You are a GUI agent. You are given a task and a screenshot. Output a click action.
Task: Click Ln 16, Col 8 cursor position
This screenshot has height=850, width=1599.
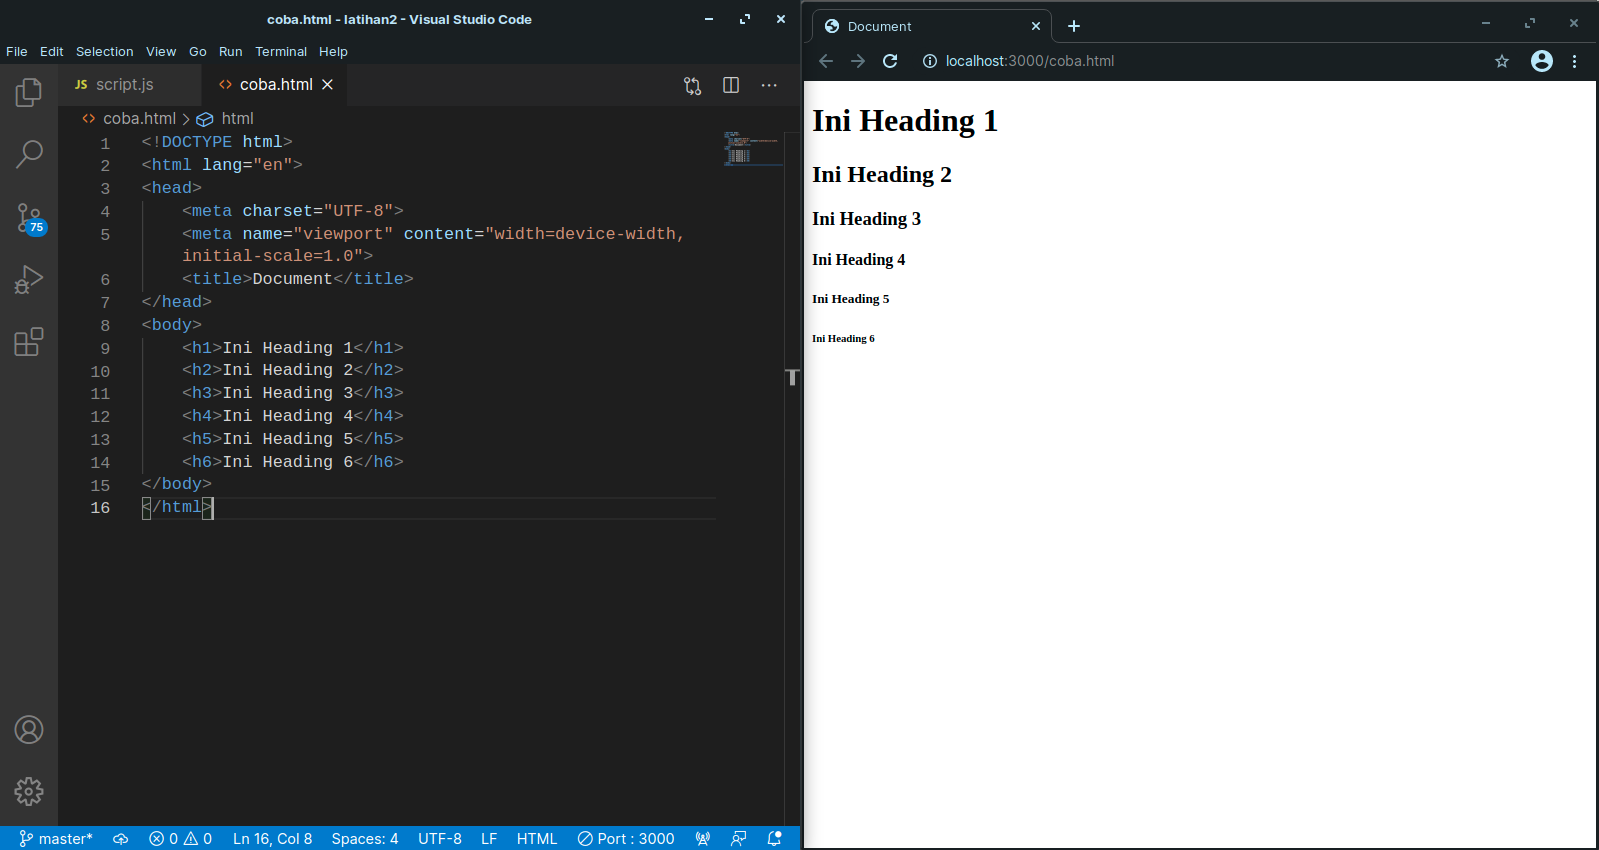[273, 839]
